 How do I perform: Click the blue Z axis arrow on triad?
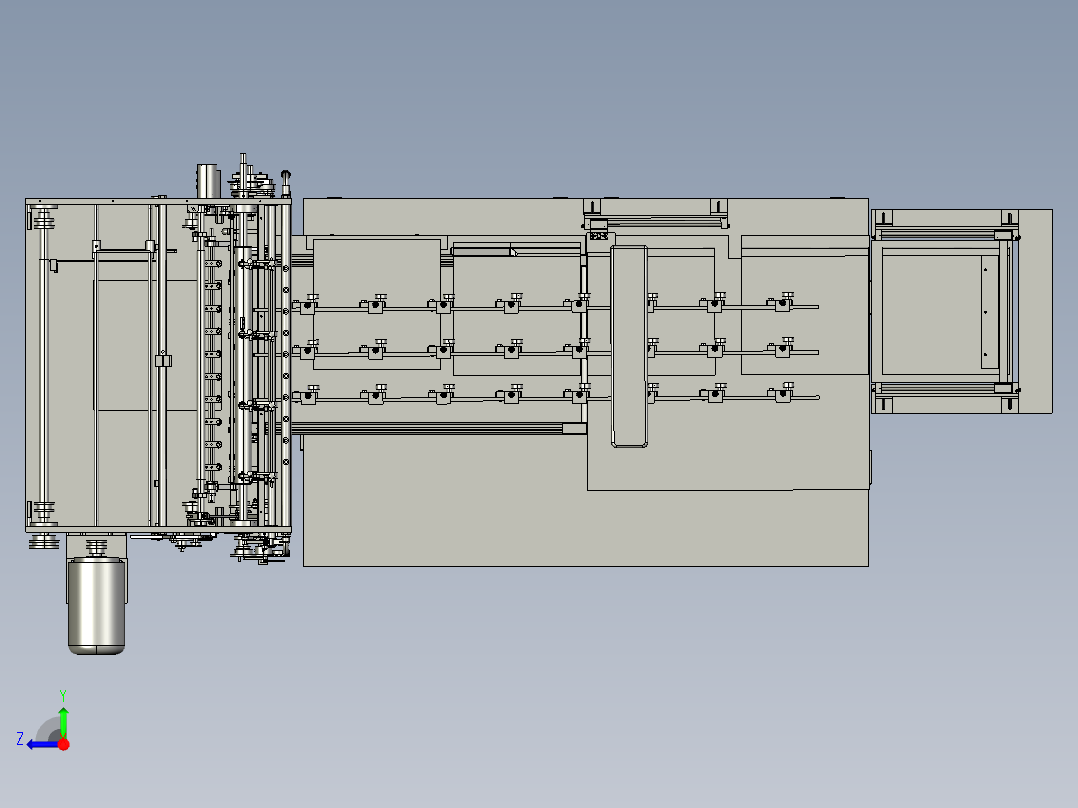click(42, 745)
